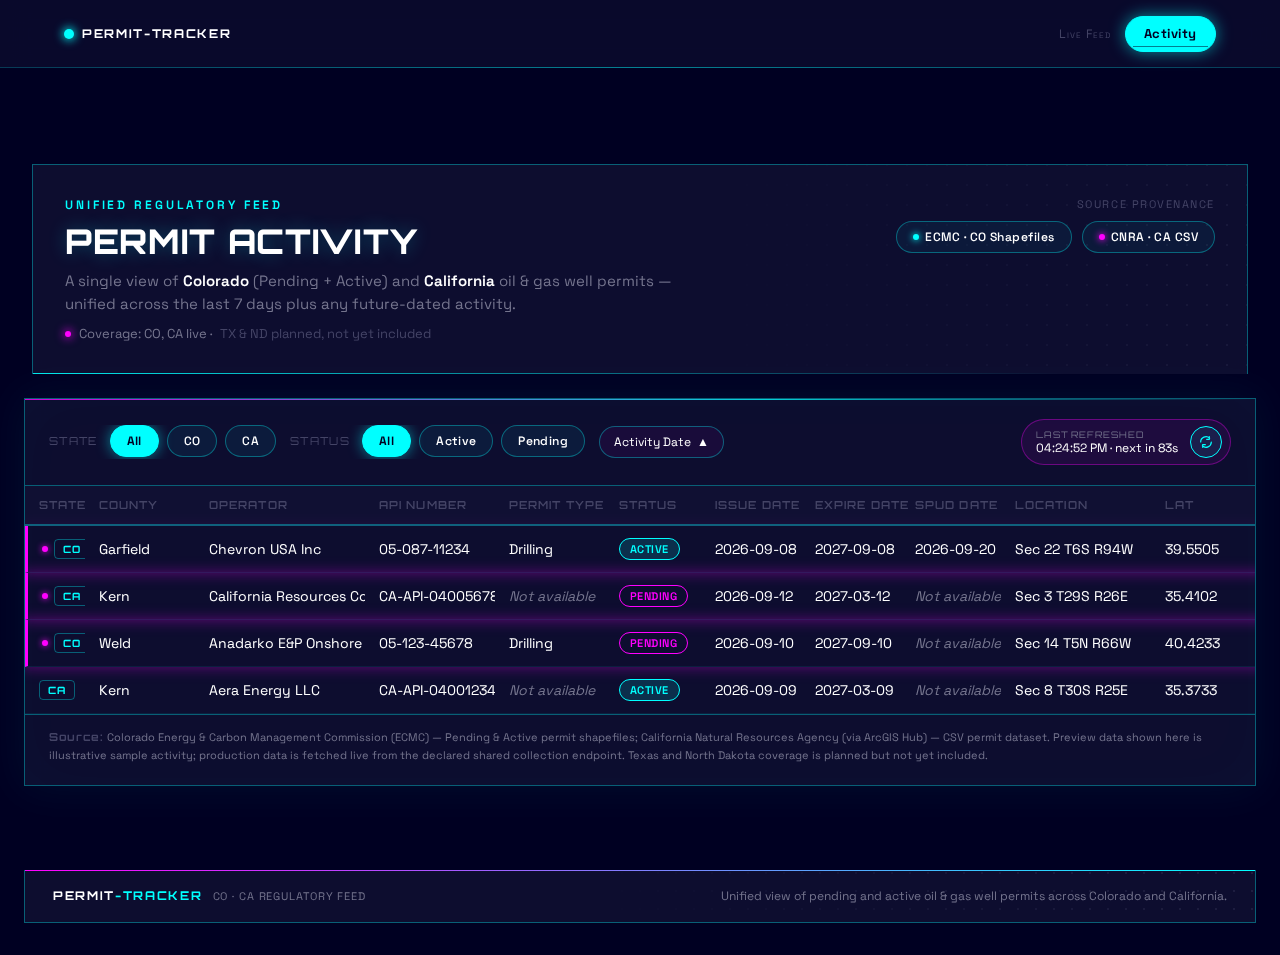Open the Live Feed nav item

coord(1085,34)
